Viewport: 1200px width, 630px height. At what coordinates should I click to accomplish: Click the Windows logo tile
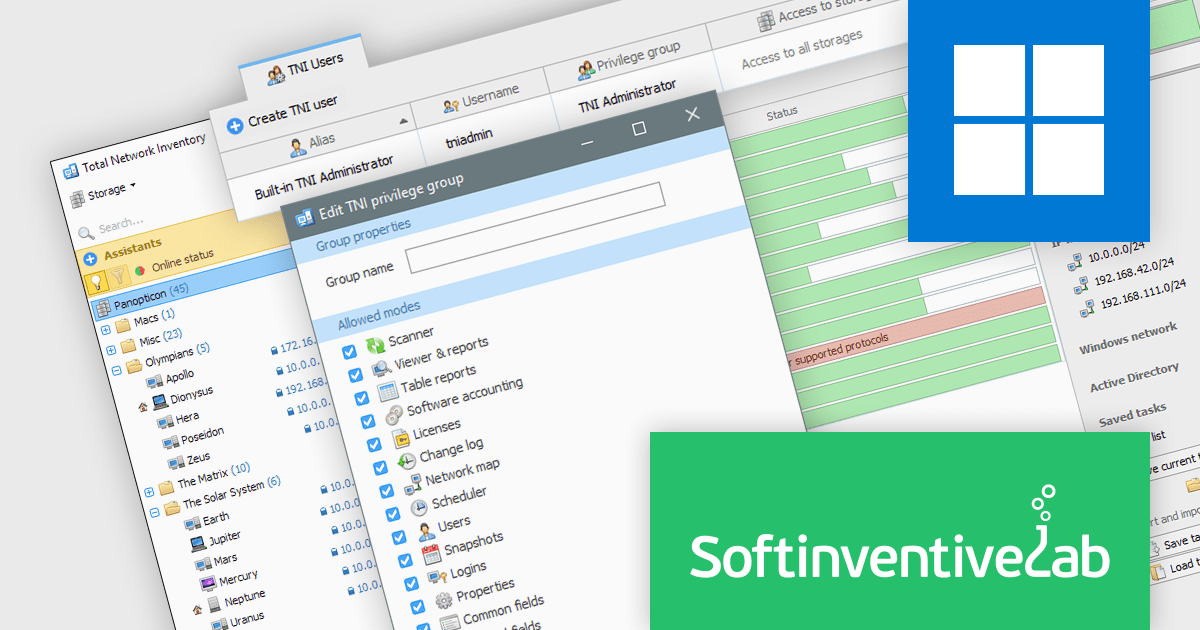point(1028,120)
